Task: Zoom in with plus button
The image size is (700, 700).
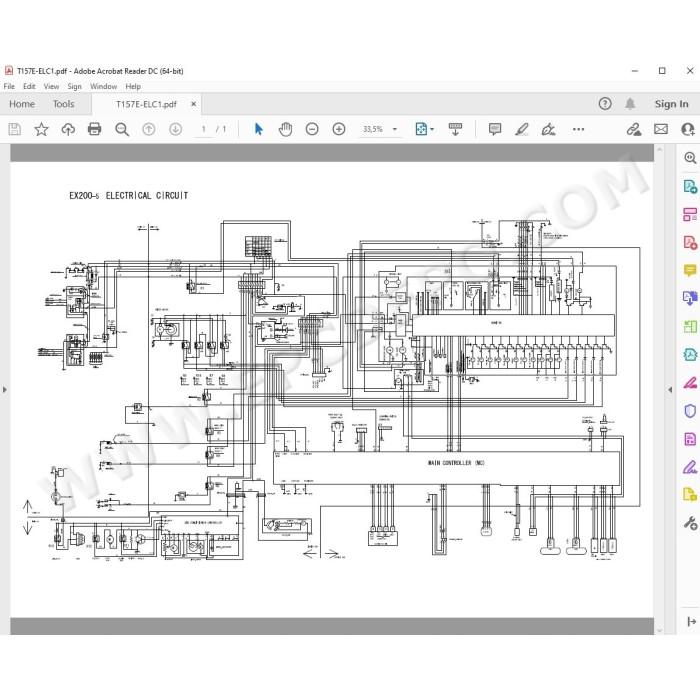Action: click(339, 129)
